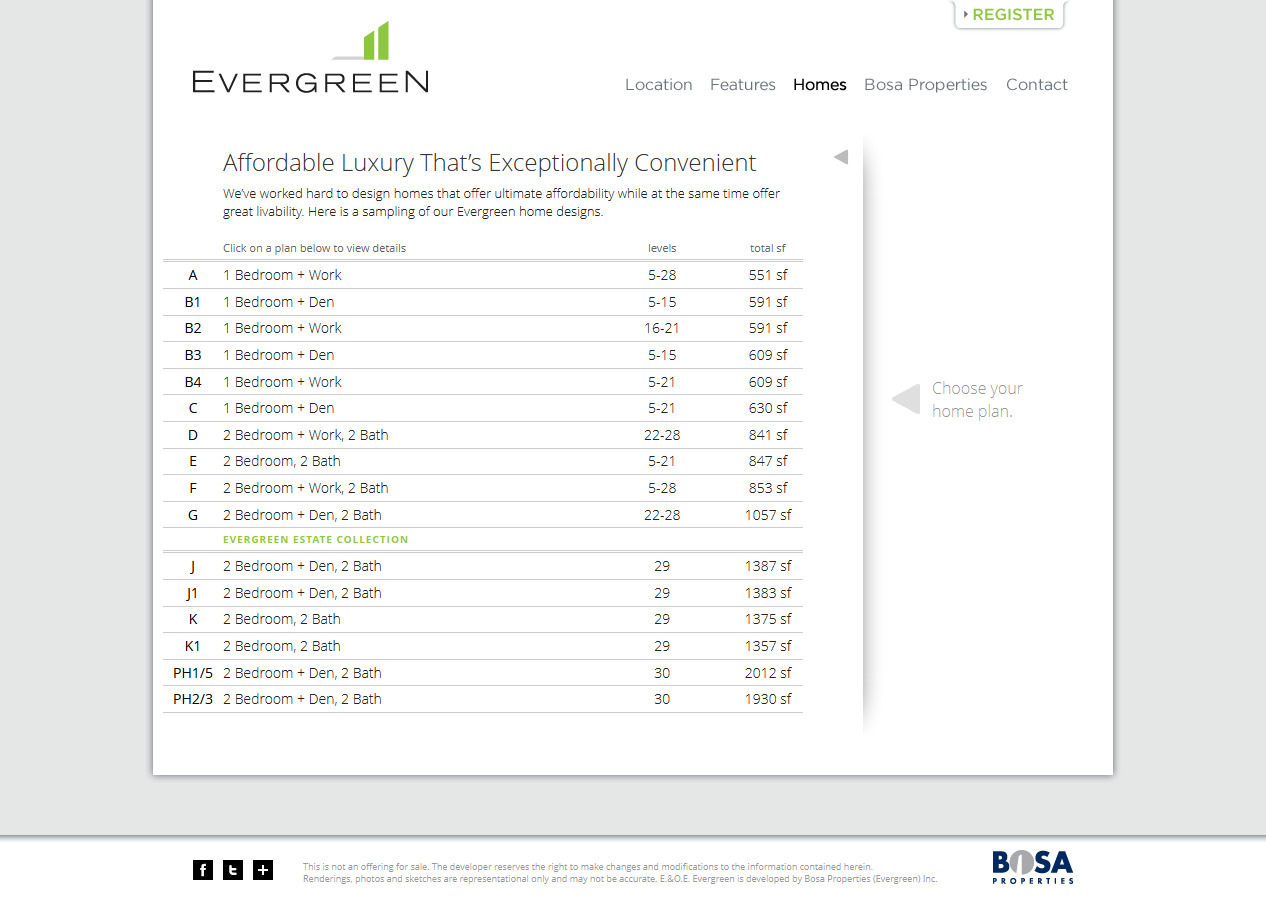Open the Facebook icon in footer

coord(203,870)
